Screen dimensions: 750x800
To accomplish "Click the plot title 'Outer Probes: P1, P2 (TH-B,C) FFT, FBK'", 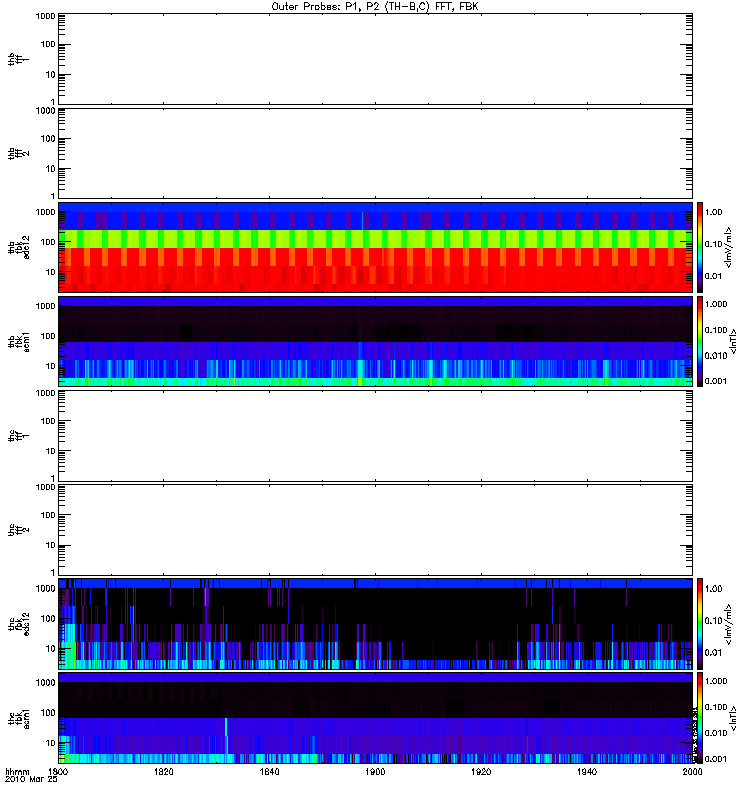I will click(x=375, y=7).
